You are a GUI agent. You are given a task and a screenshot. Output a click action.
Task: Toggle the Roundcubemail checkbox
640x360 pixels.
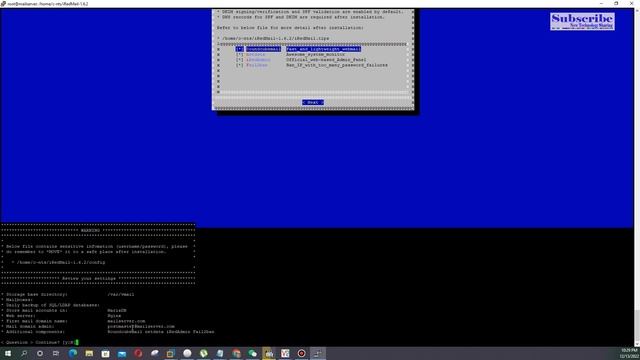240,49
